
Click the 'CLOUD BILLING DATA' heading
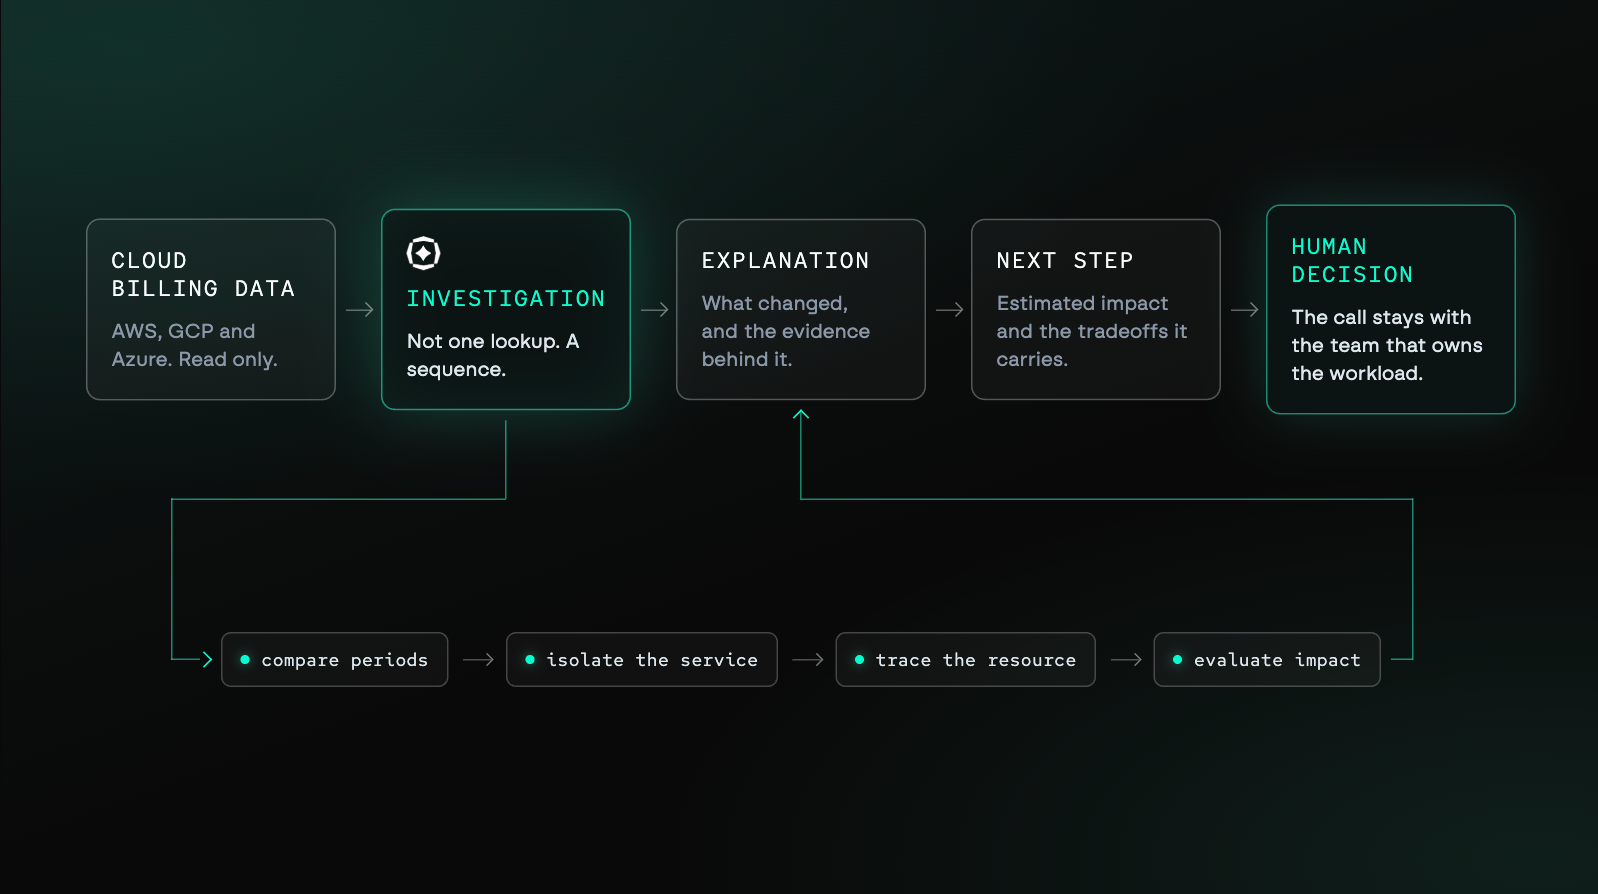coord(203,275)
